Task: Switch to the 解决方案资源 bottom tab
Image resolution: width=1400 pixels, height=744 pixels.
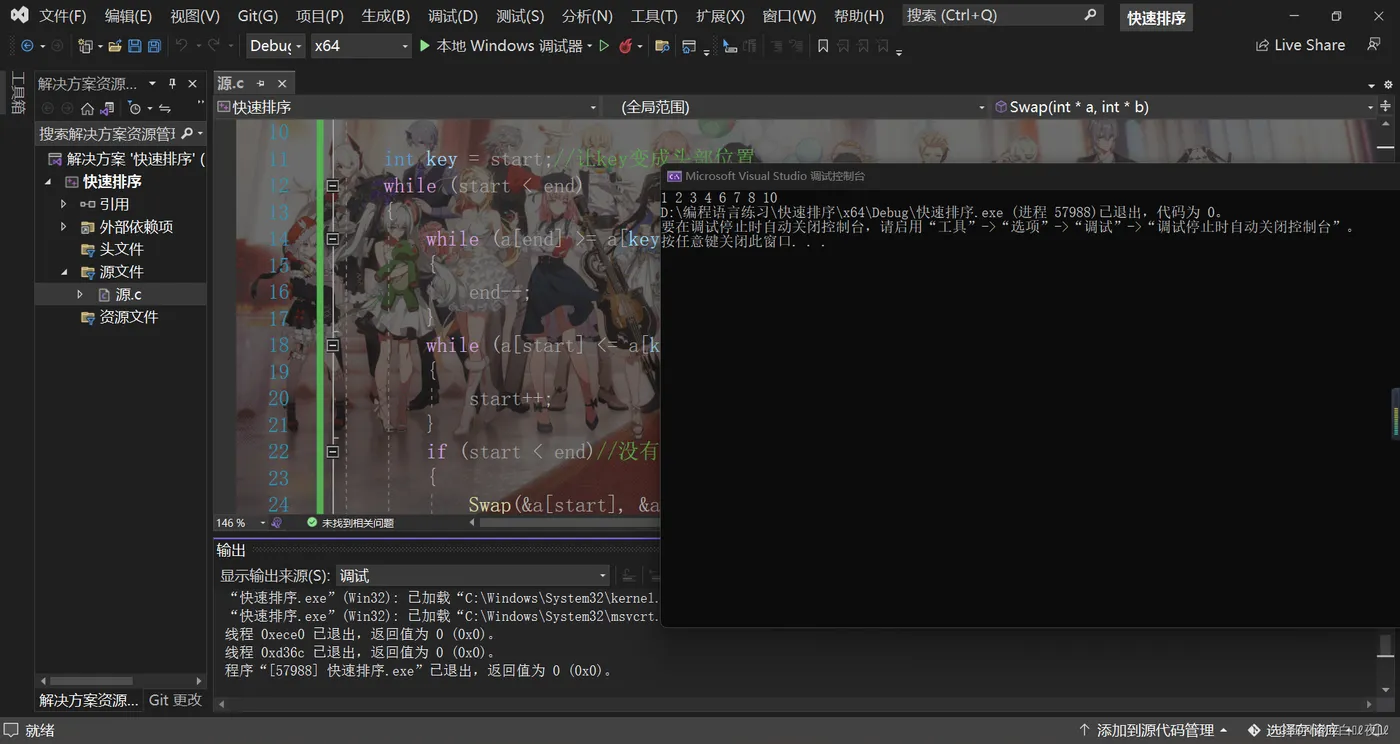Action: pos(89,700)
